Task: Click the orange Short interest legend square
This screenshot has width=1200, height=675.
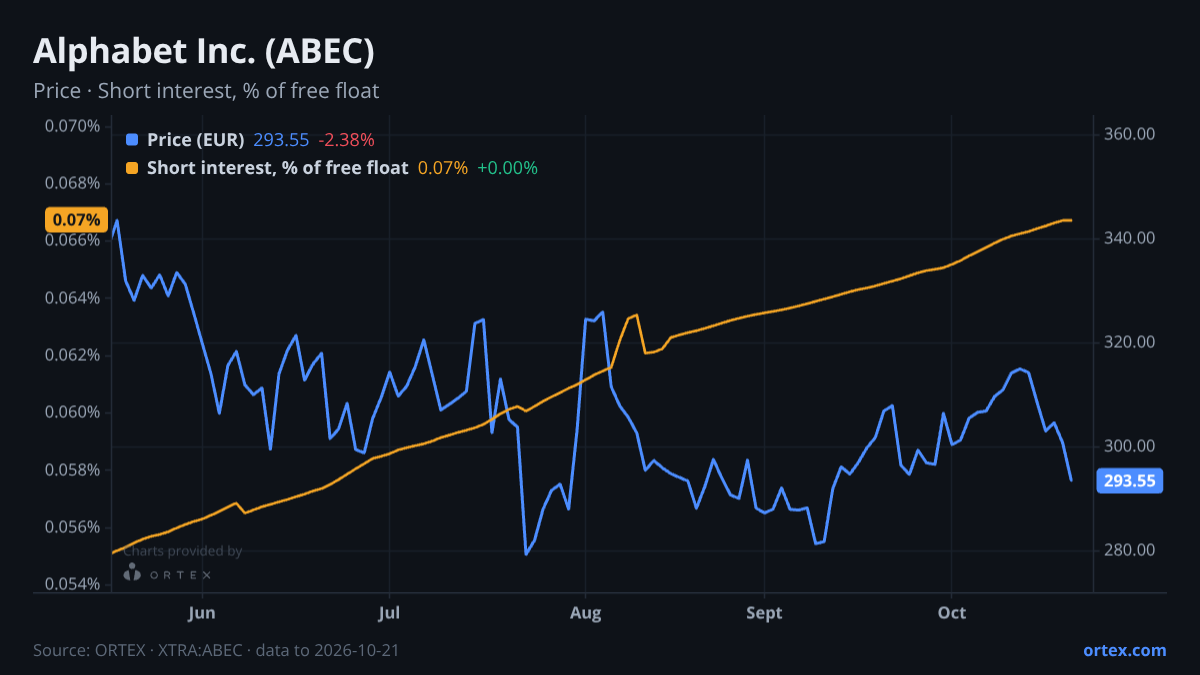Action: [133, 168]
